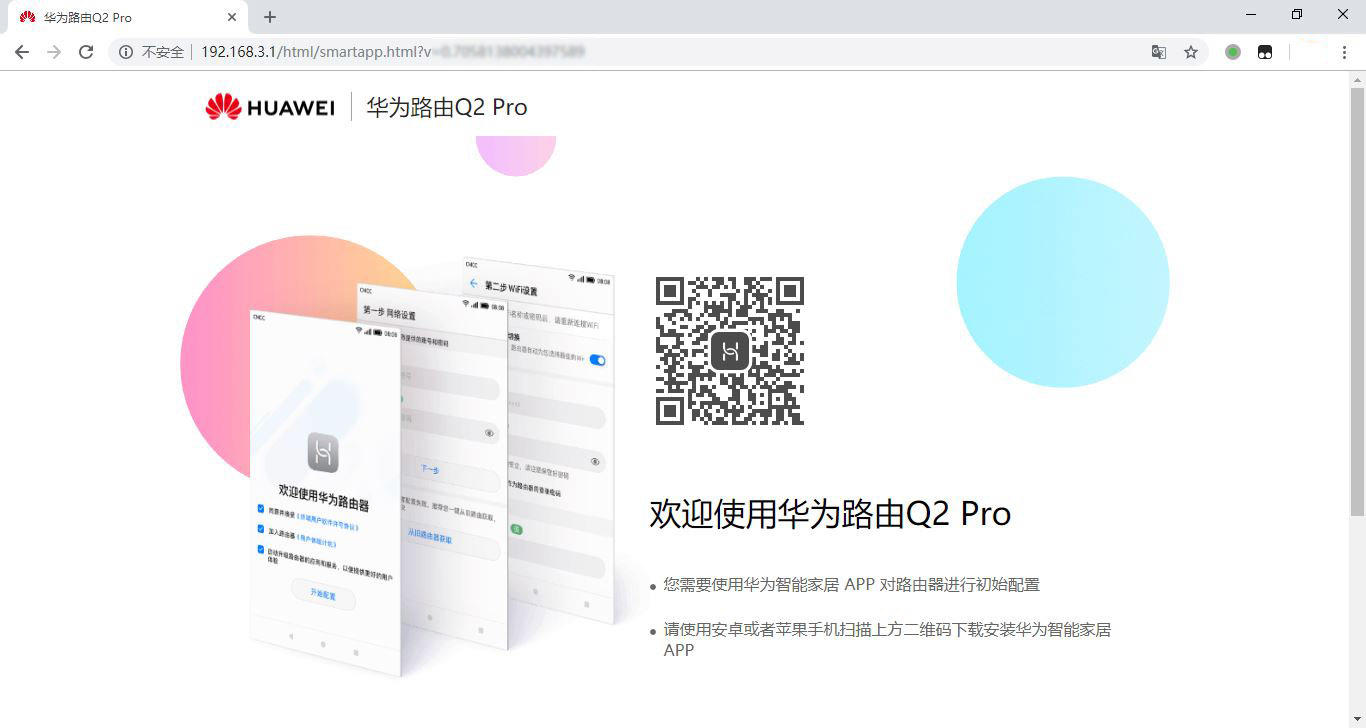
Task: Open a new tab with plus button
Action: tap(270, 17)
